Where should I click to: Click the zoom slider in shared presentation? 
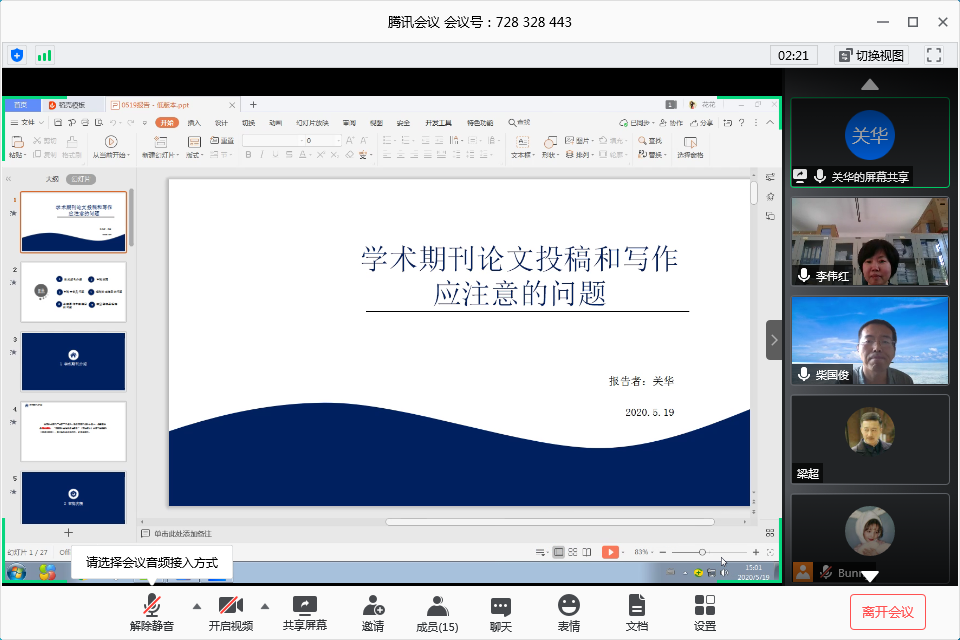pyautogui.click(x=702, y=552)
